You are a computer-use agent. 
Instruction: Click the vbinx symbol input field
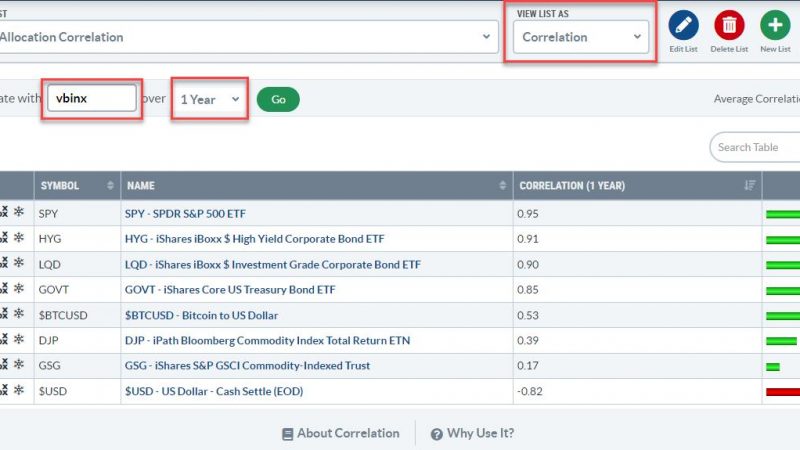(92, 98)
